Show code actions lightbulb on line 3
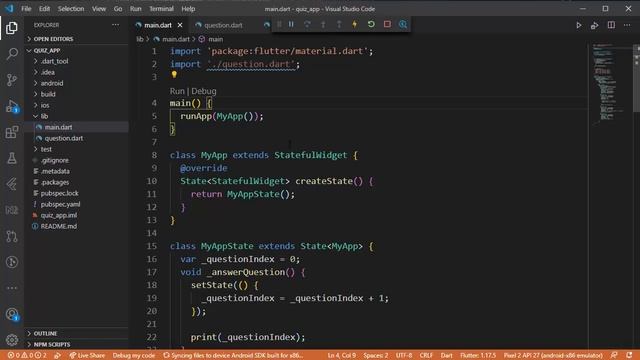The image size is (640, 360). click(x=174, y=75)
